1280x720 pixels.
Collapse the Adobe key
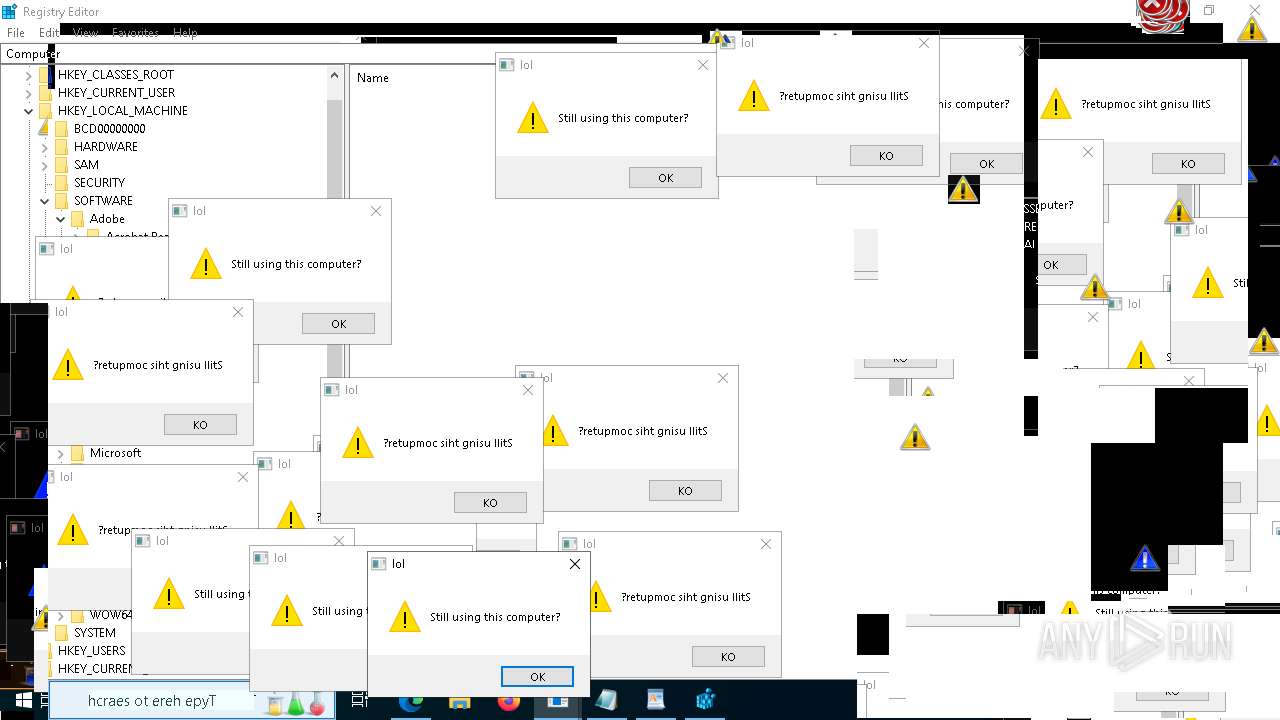(61, 219)
